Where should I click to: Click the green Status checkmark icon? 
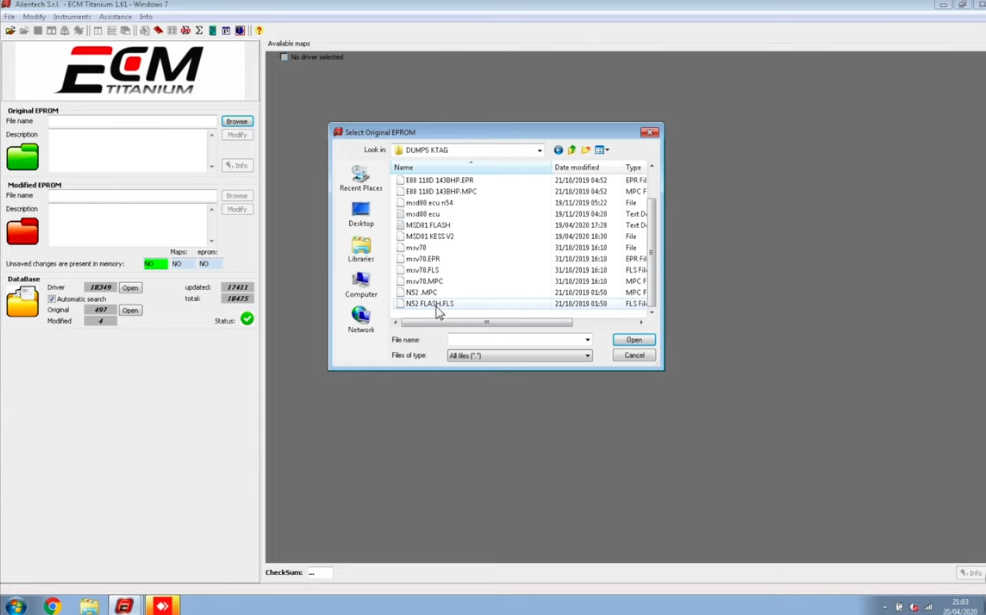247,319
